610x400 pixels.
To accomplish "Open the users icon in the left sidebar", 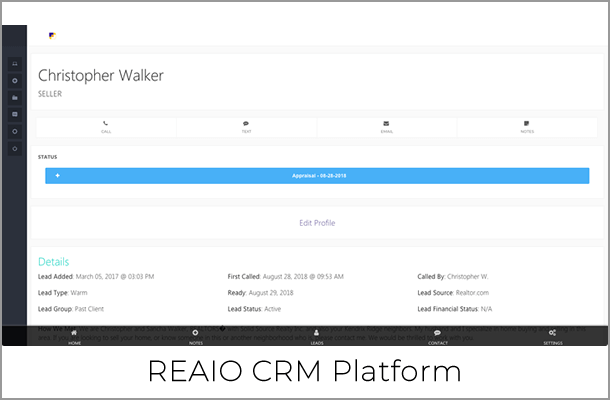I will tap(15, 64).
